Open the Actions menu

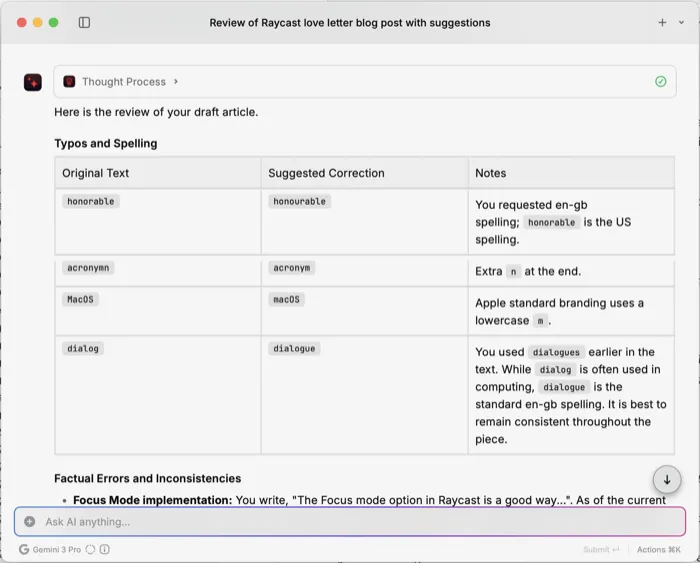658,549
